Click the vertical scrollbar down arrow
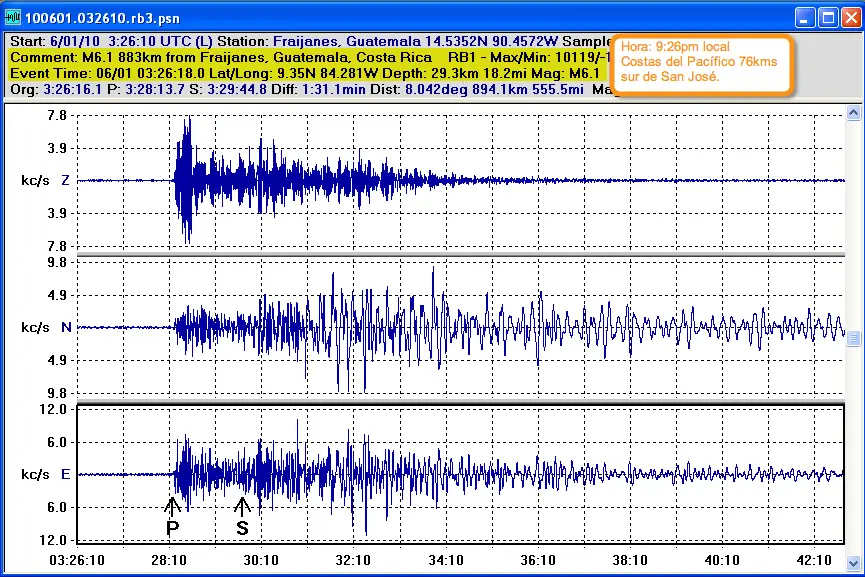The width and height of the screenshot is (865, 577). [x=853, y=564]
